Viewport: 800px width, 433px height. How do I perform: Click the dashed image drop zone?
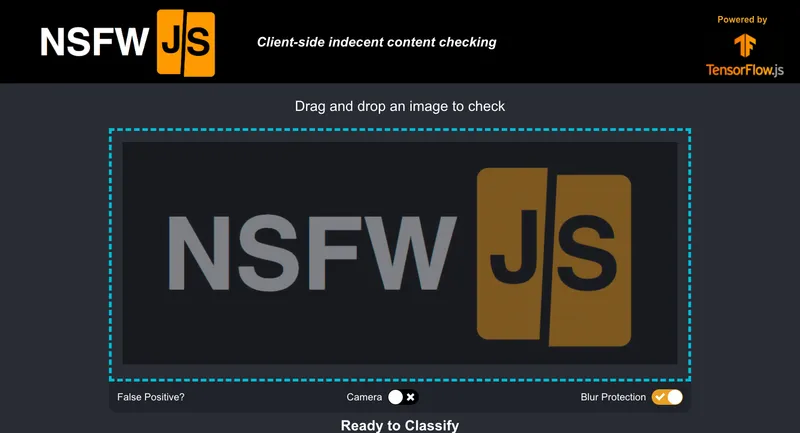[400, 254]
